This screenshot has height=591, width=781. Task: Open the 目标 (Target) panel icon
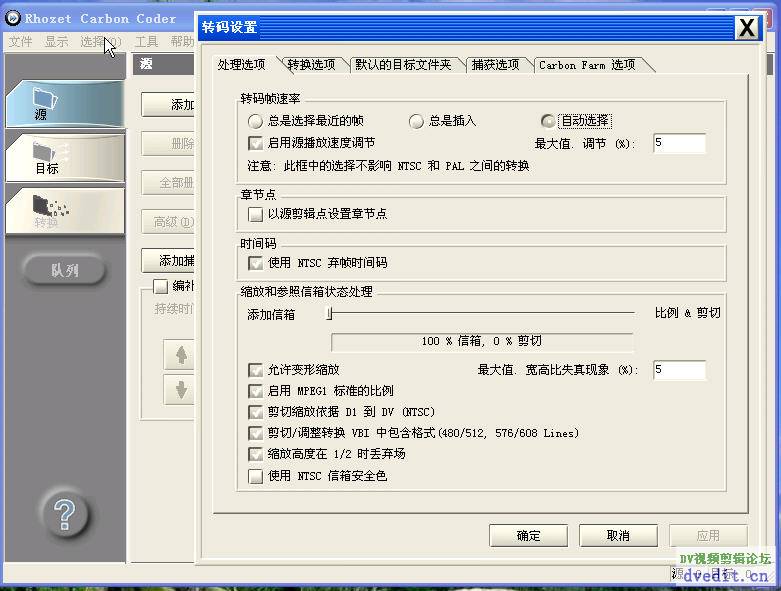[65, 158]
